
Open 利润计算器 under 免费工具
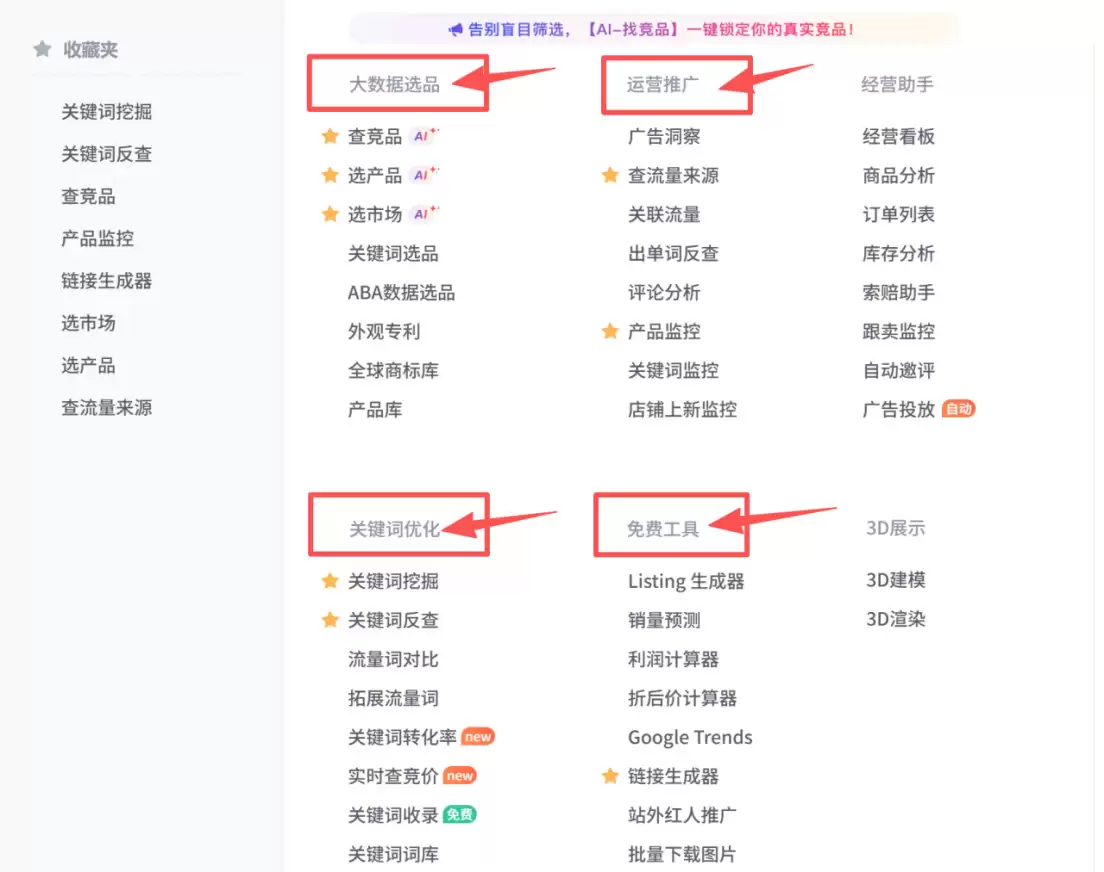(x=671, y=659)
